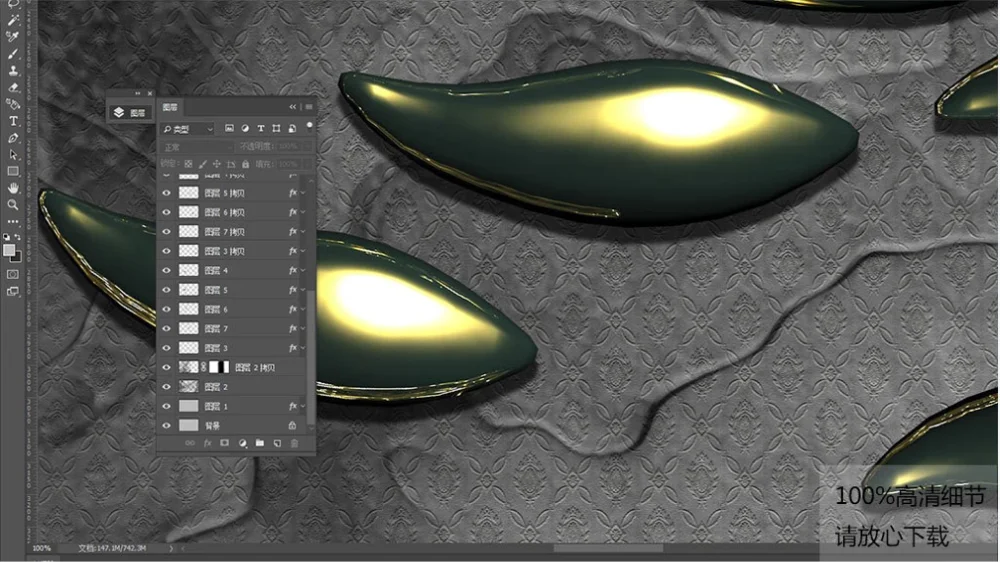Click the background color swatch
1000x562 pixels.
coord(18,258)
